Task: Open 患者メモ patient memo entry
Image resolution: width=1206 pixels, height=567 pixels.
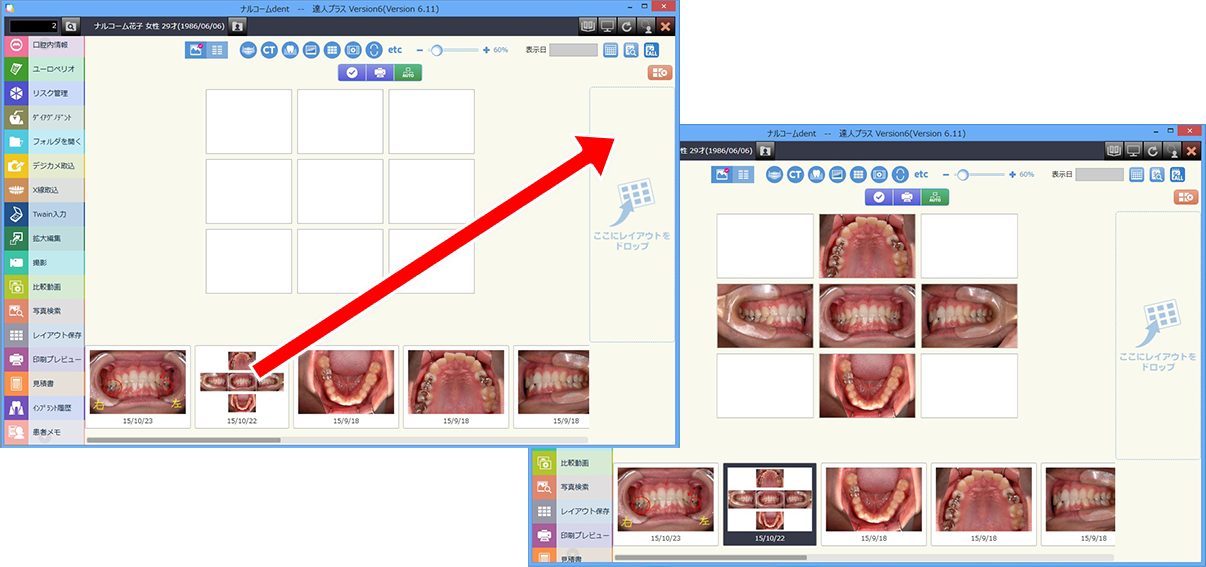Action: (x=43, y=432)
